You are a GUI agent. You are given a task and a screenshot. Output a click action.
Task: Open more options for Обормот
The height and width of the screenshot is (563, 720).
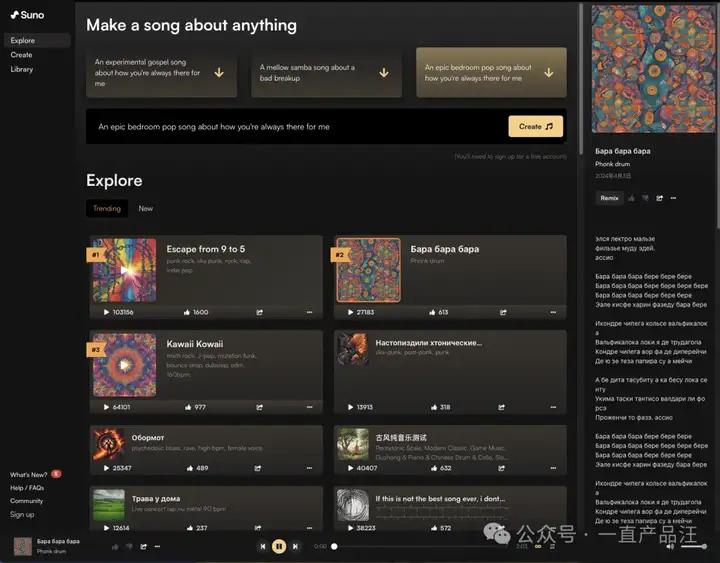(309, 468)
